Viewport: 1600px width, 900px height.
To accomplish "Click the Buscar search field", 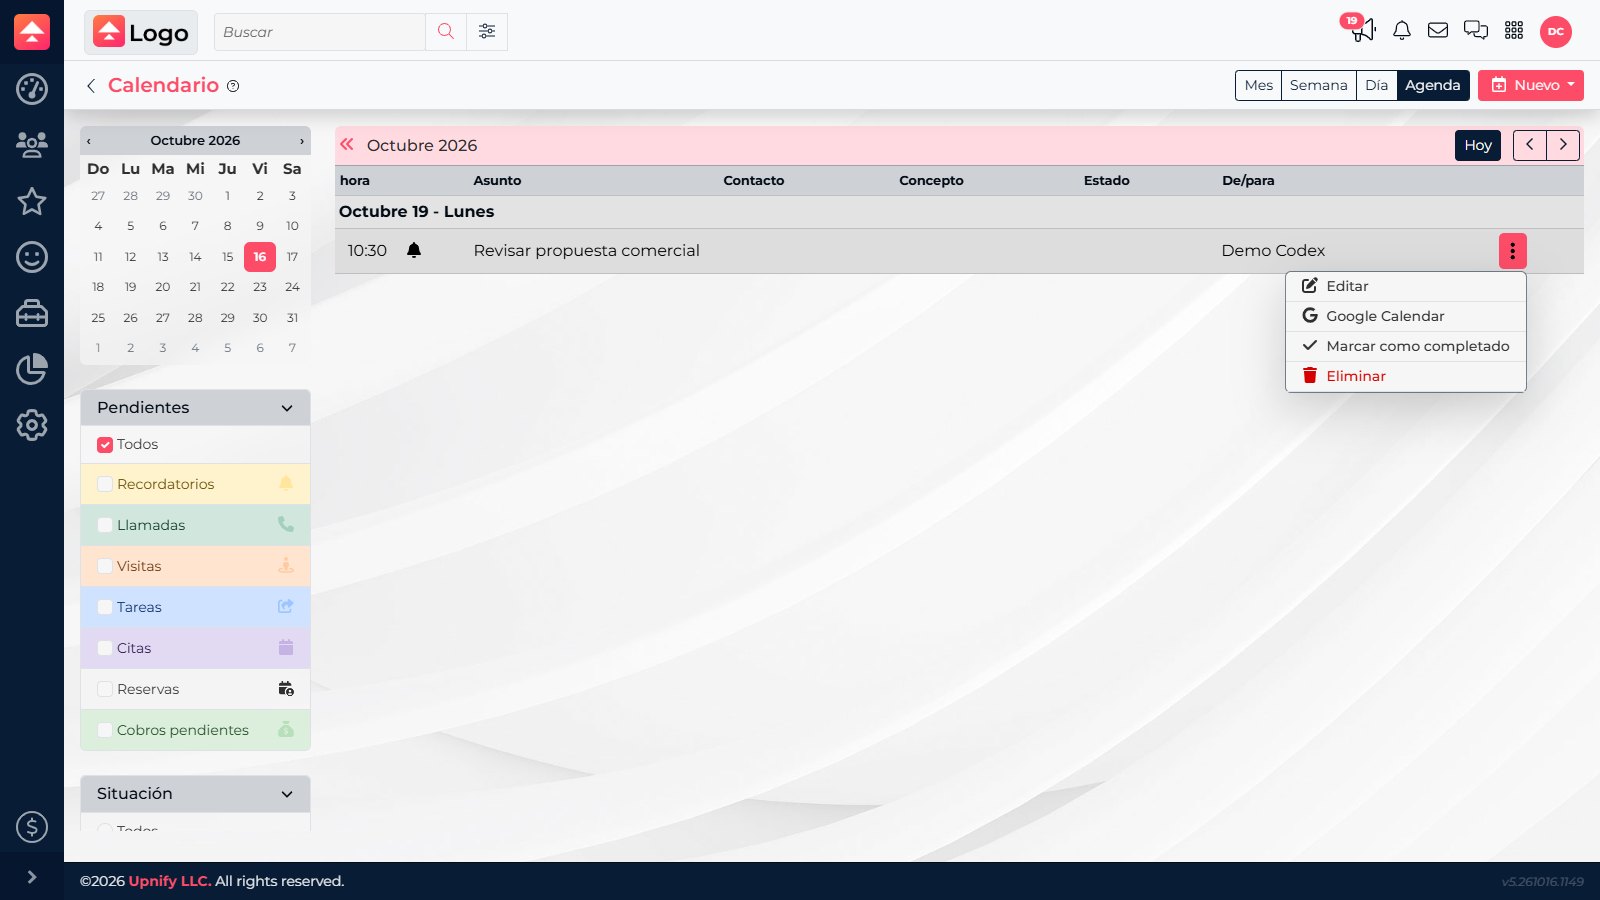I will [x=320, y=32].
